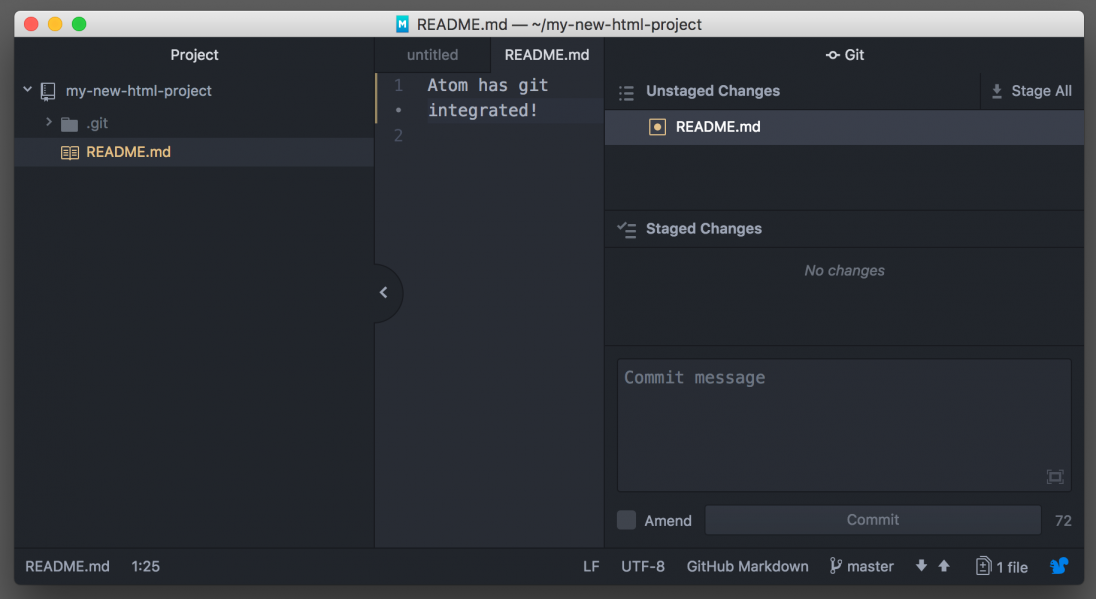Viewport: 1096px width, 599px height.
Task: Click inside the Commit message field
Action: (x=843, y=420)
